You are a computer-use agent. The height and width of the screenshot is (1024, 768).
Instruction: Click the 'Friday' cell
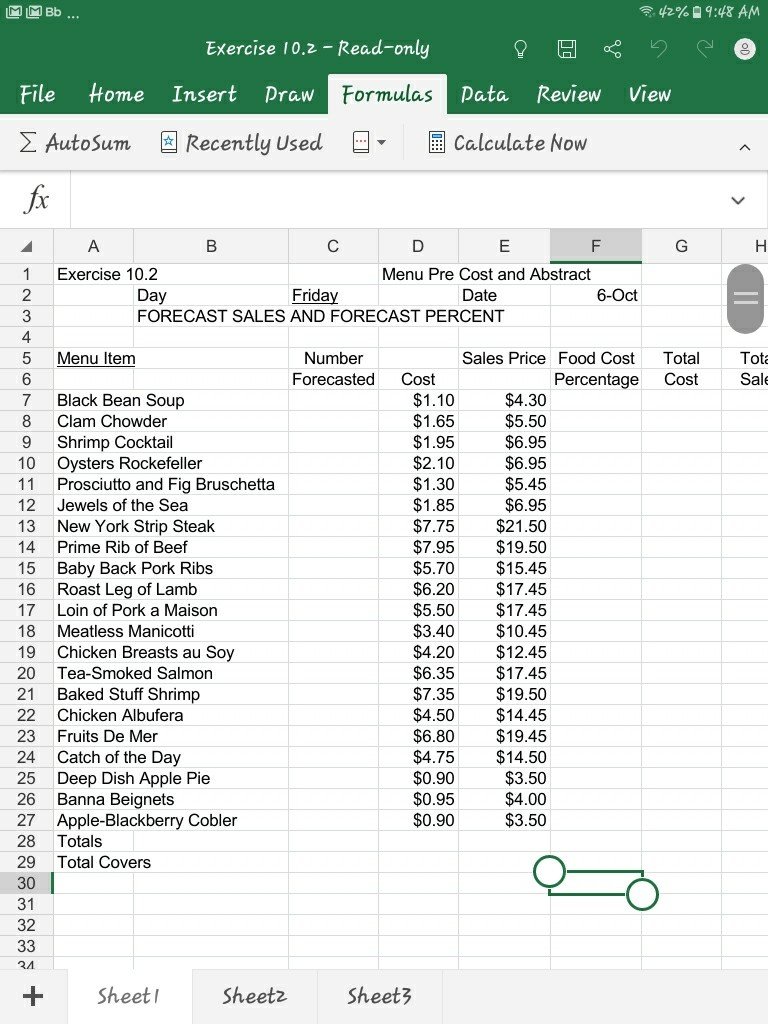[333, 295]
